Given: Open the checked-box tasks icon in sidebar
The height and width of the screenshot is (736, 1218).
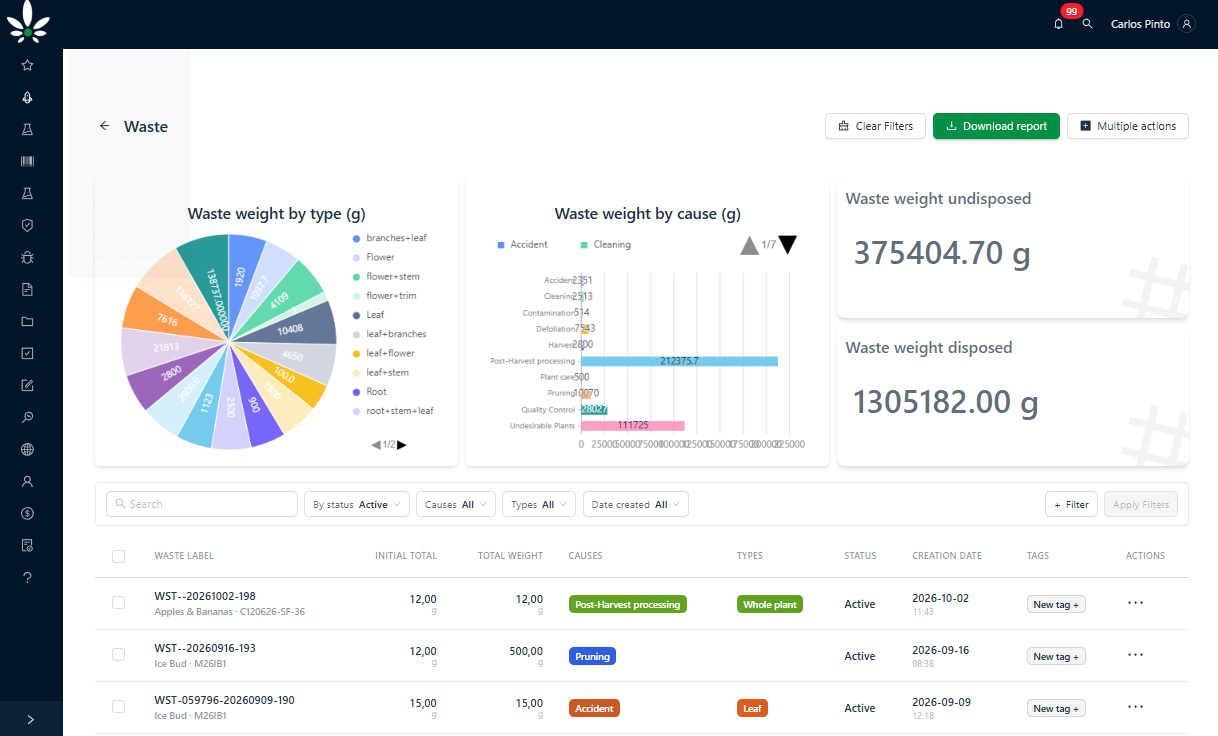Looking at the screenshot, I should pos(27,353).
